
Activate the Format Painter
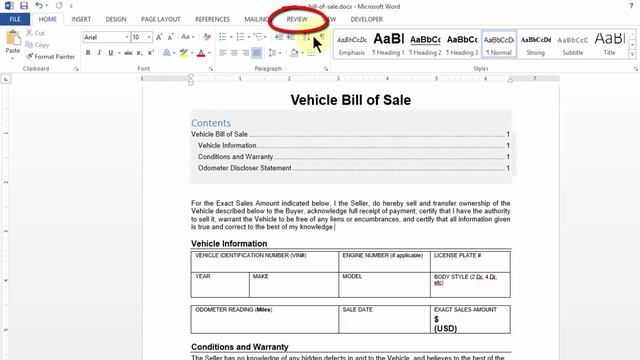pyautogui.click(x=50, y=57)
